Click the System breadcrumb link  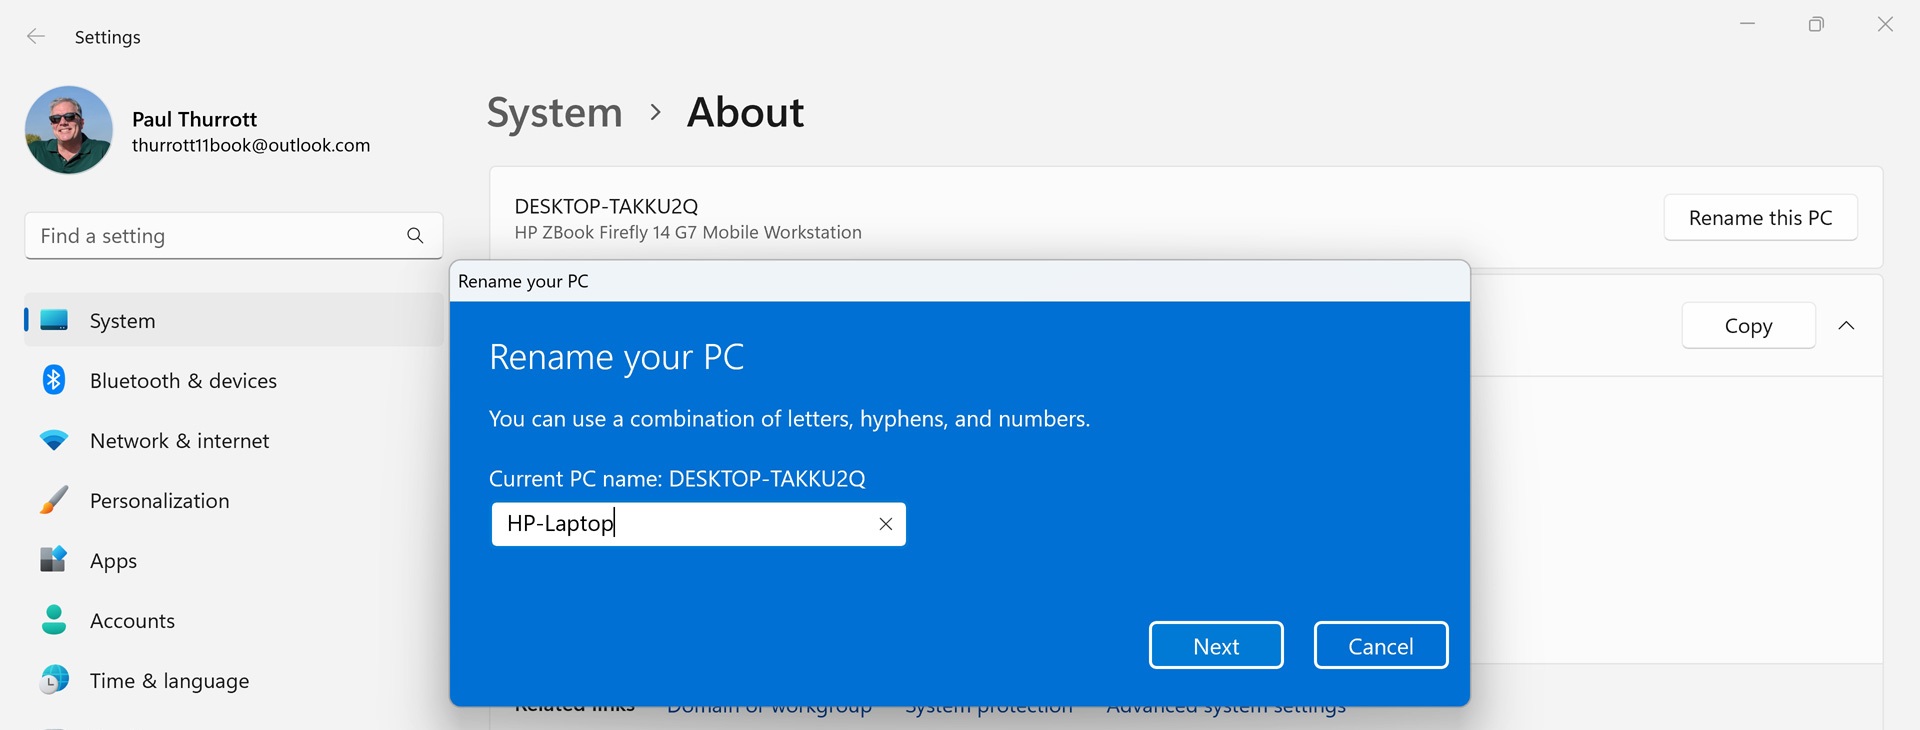pos(554,113)
